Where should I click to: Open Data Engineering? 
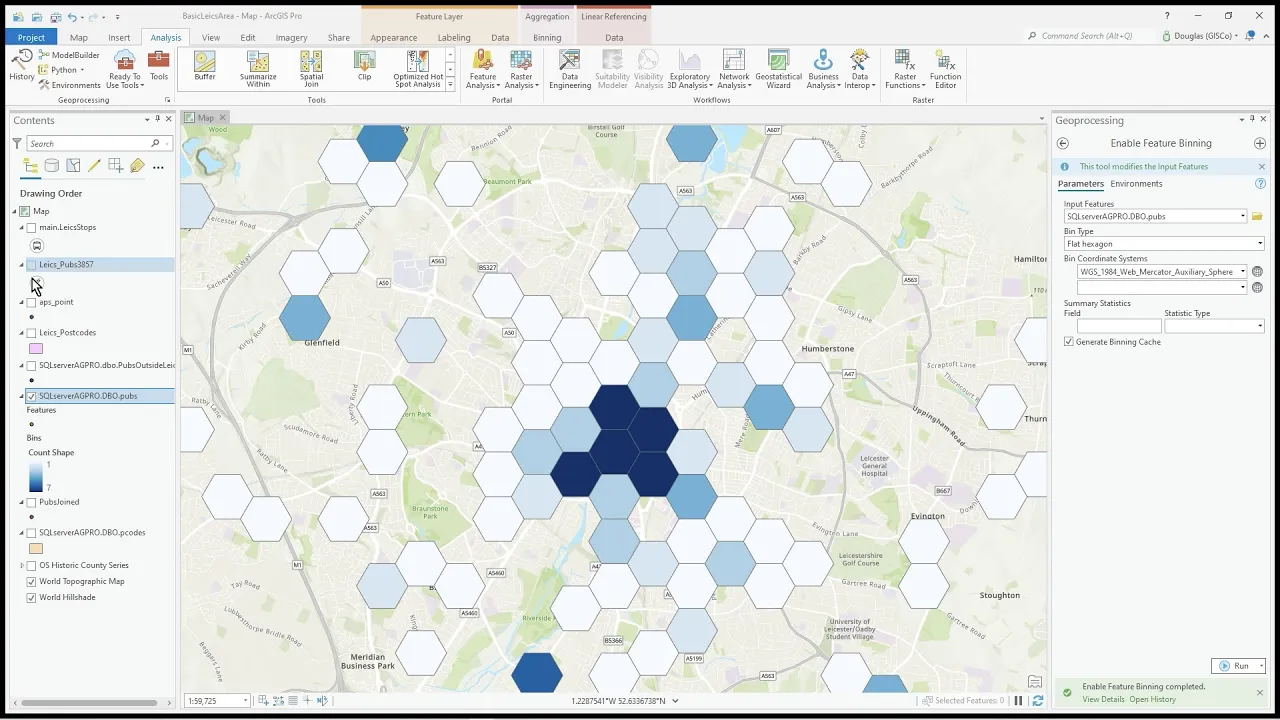point(570,69)
